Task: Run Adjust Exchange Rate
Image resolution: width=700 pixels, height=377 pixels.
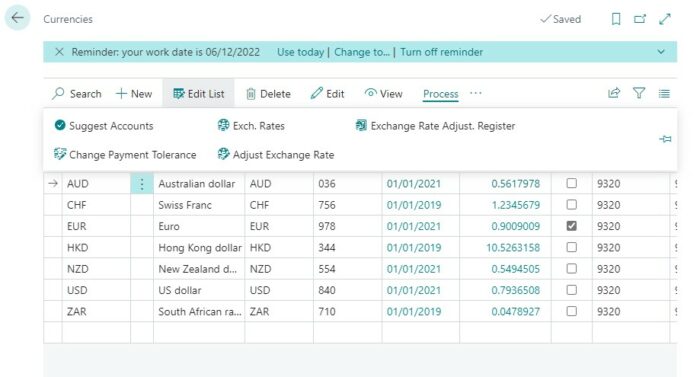Action: [276, 155]
